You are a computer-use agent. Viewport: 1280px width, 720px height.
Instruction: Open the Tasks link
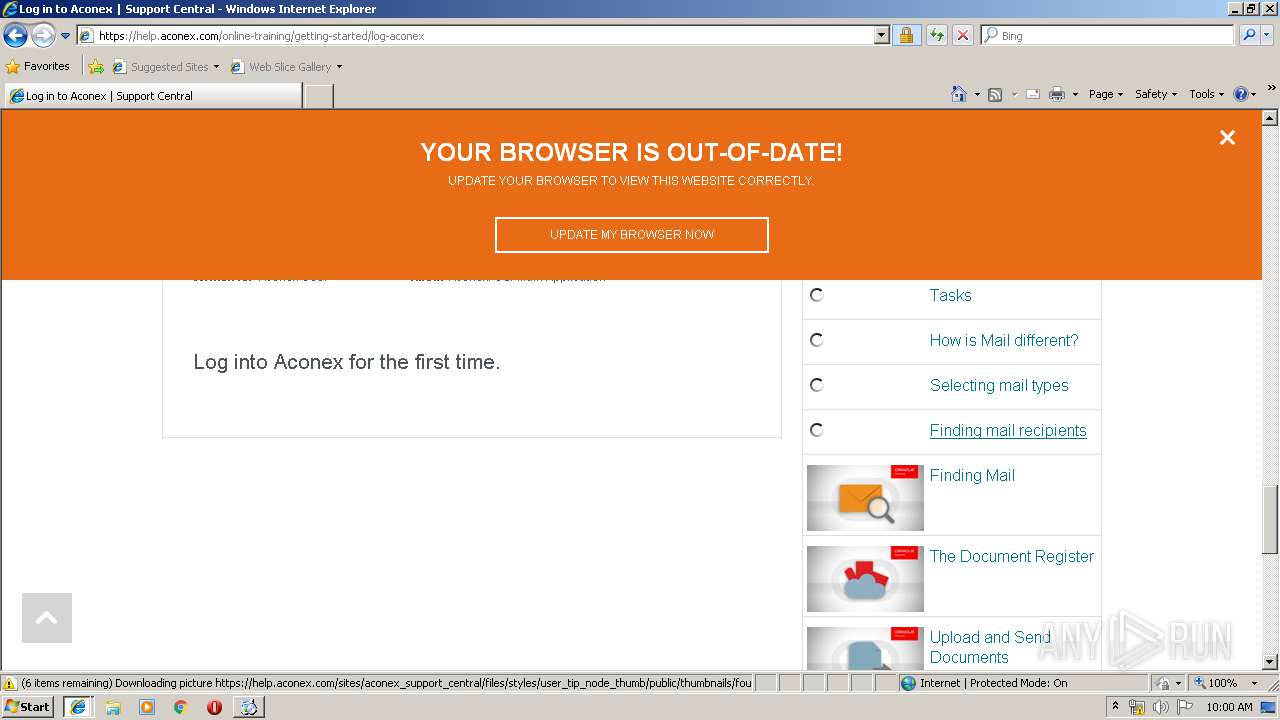pyautogui.click(x=950, y=295)
